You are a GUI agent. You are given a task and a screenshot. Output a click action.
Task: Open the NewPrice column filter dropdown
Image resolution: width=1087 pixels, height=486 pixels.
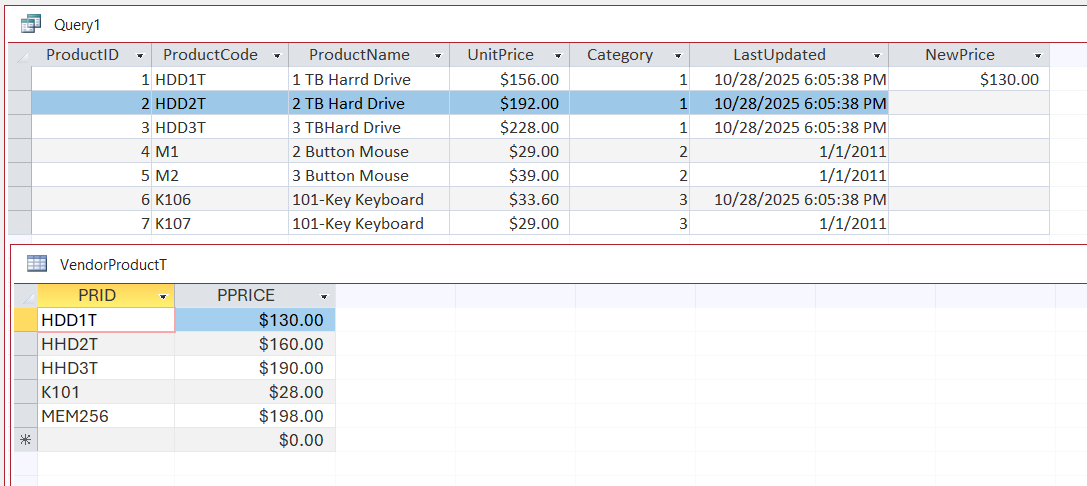[1038, 56]
